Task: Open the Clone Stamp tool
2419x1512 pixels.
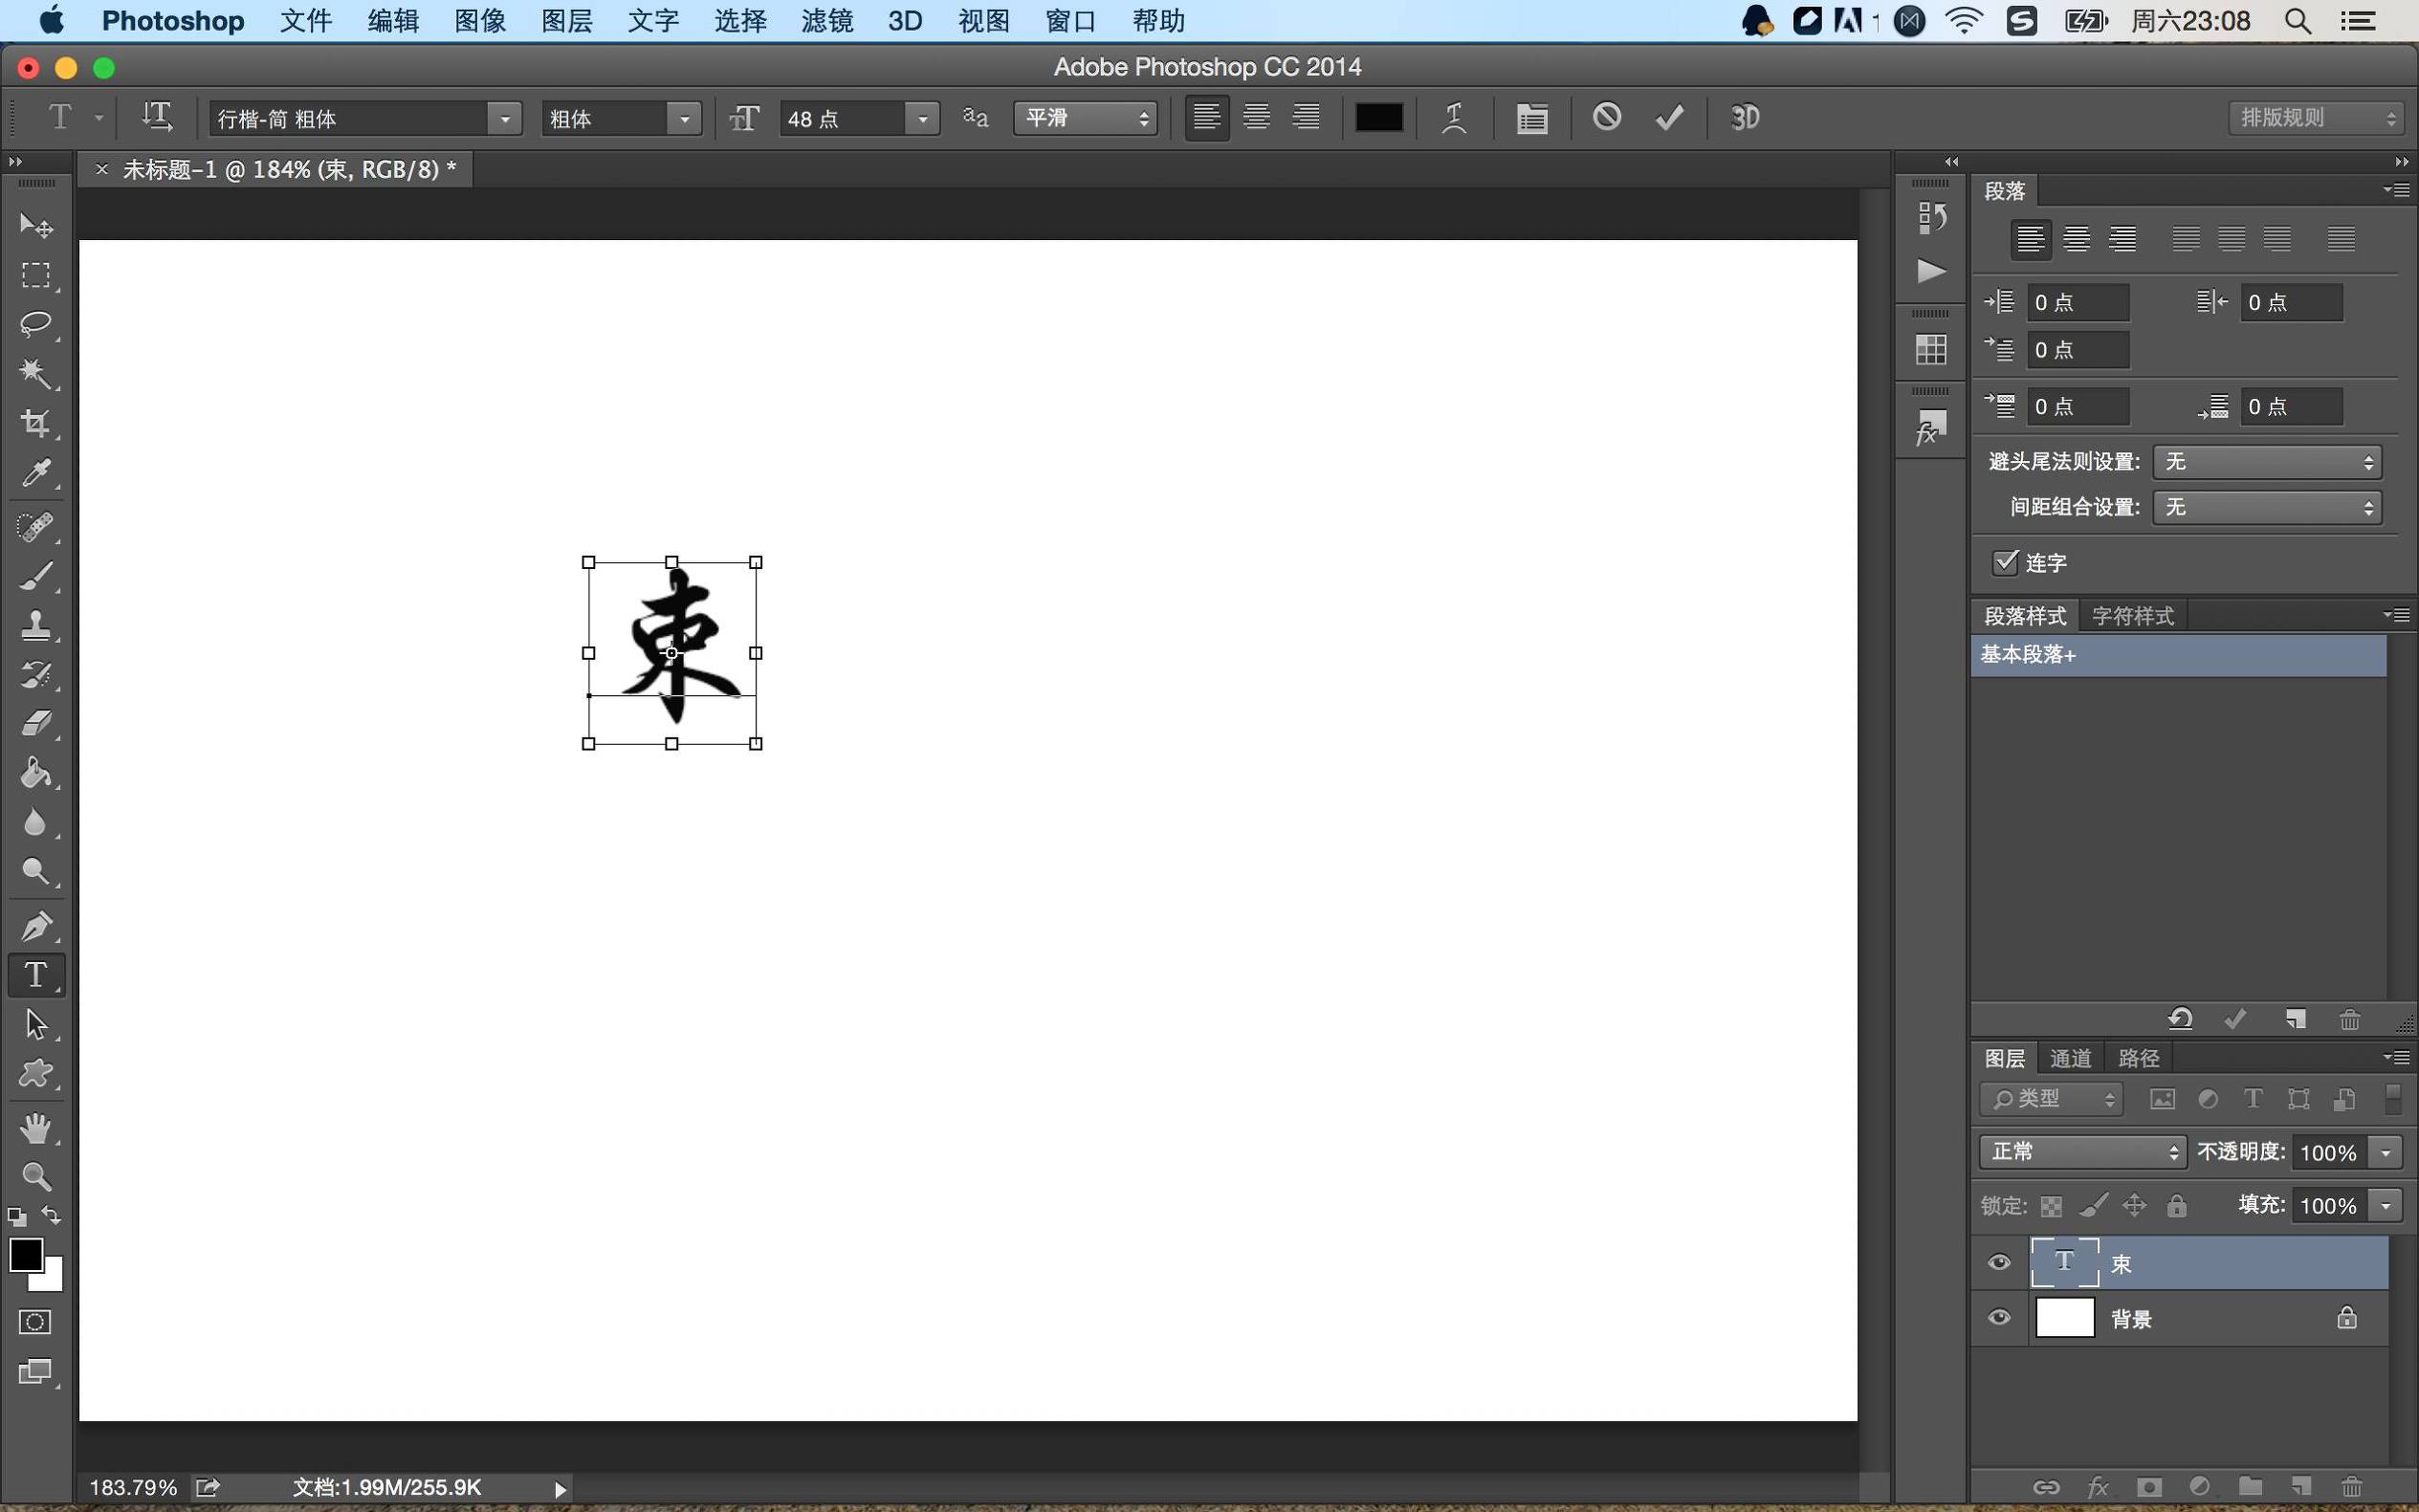Action: (36, 625)
